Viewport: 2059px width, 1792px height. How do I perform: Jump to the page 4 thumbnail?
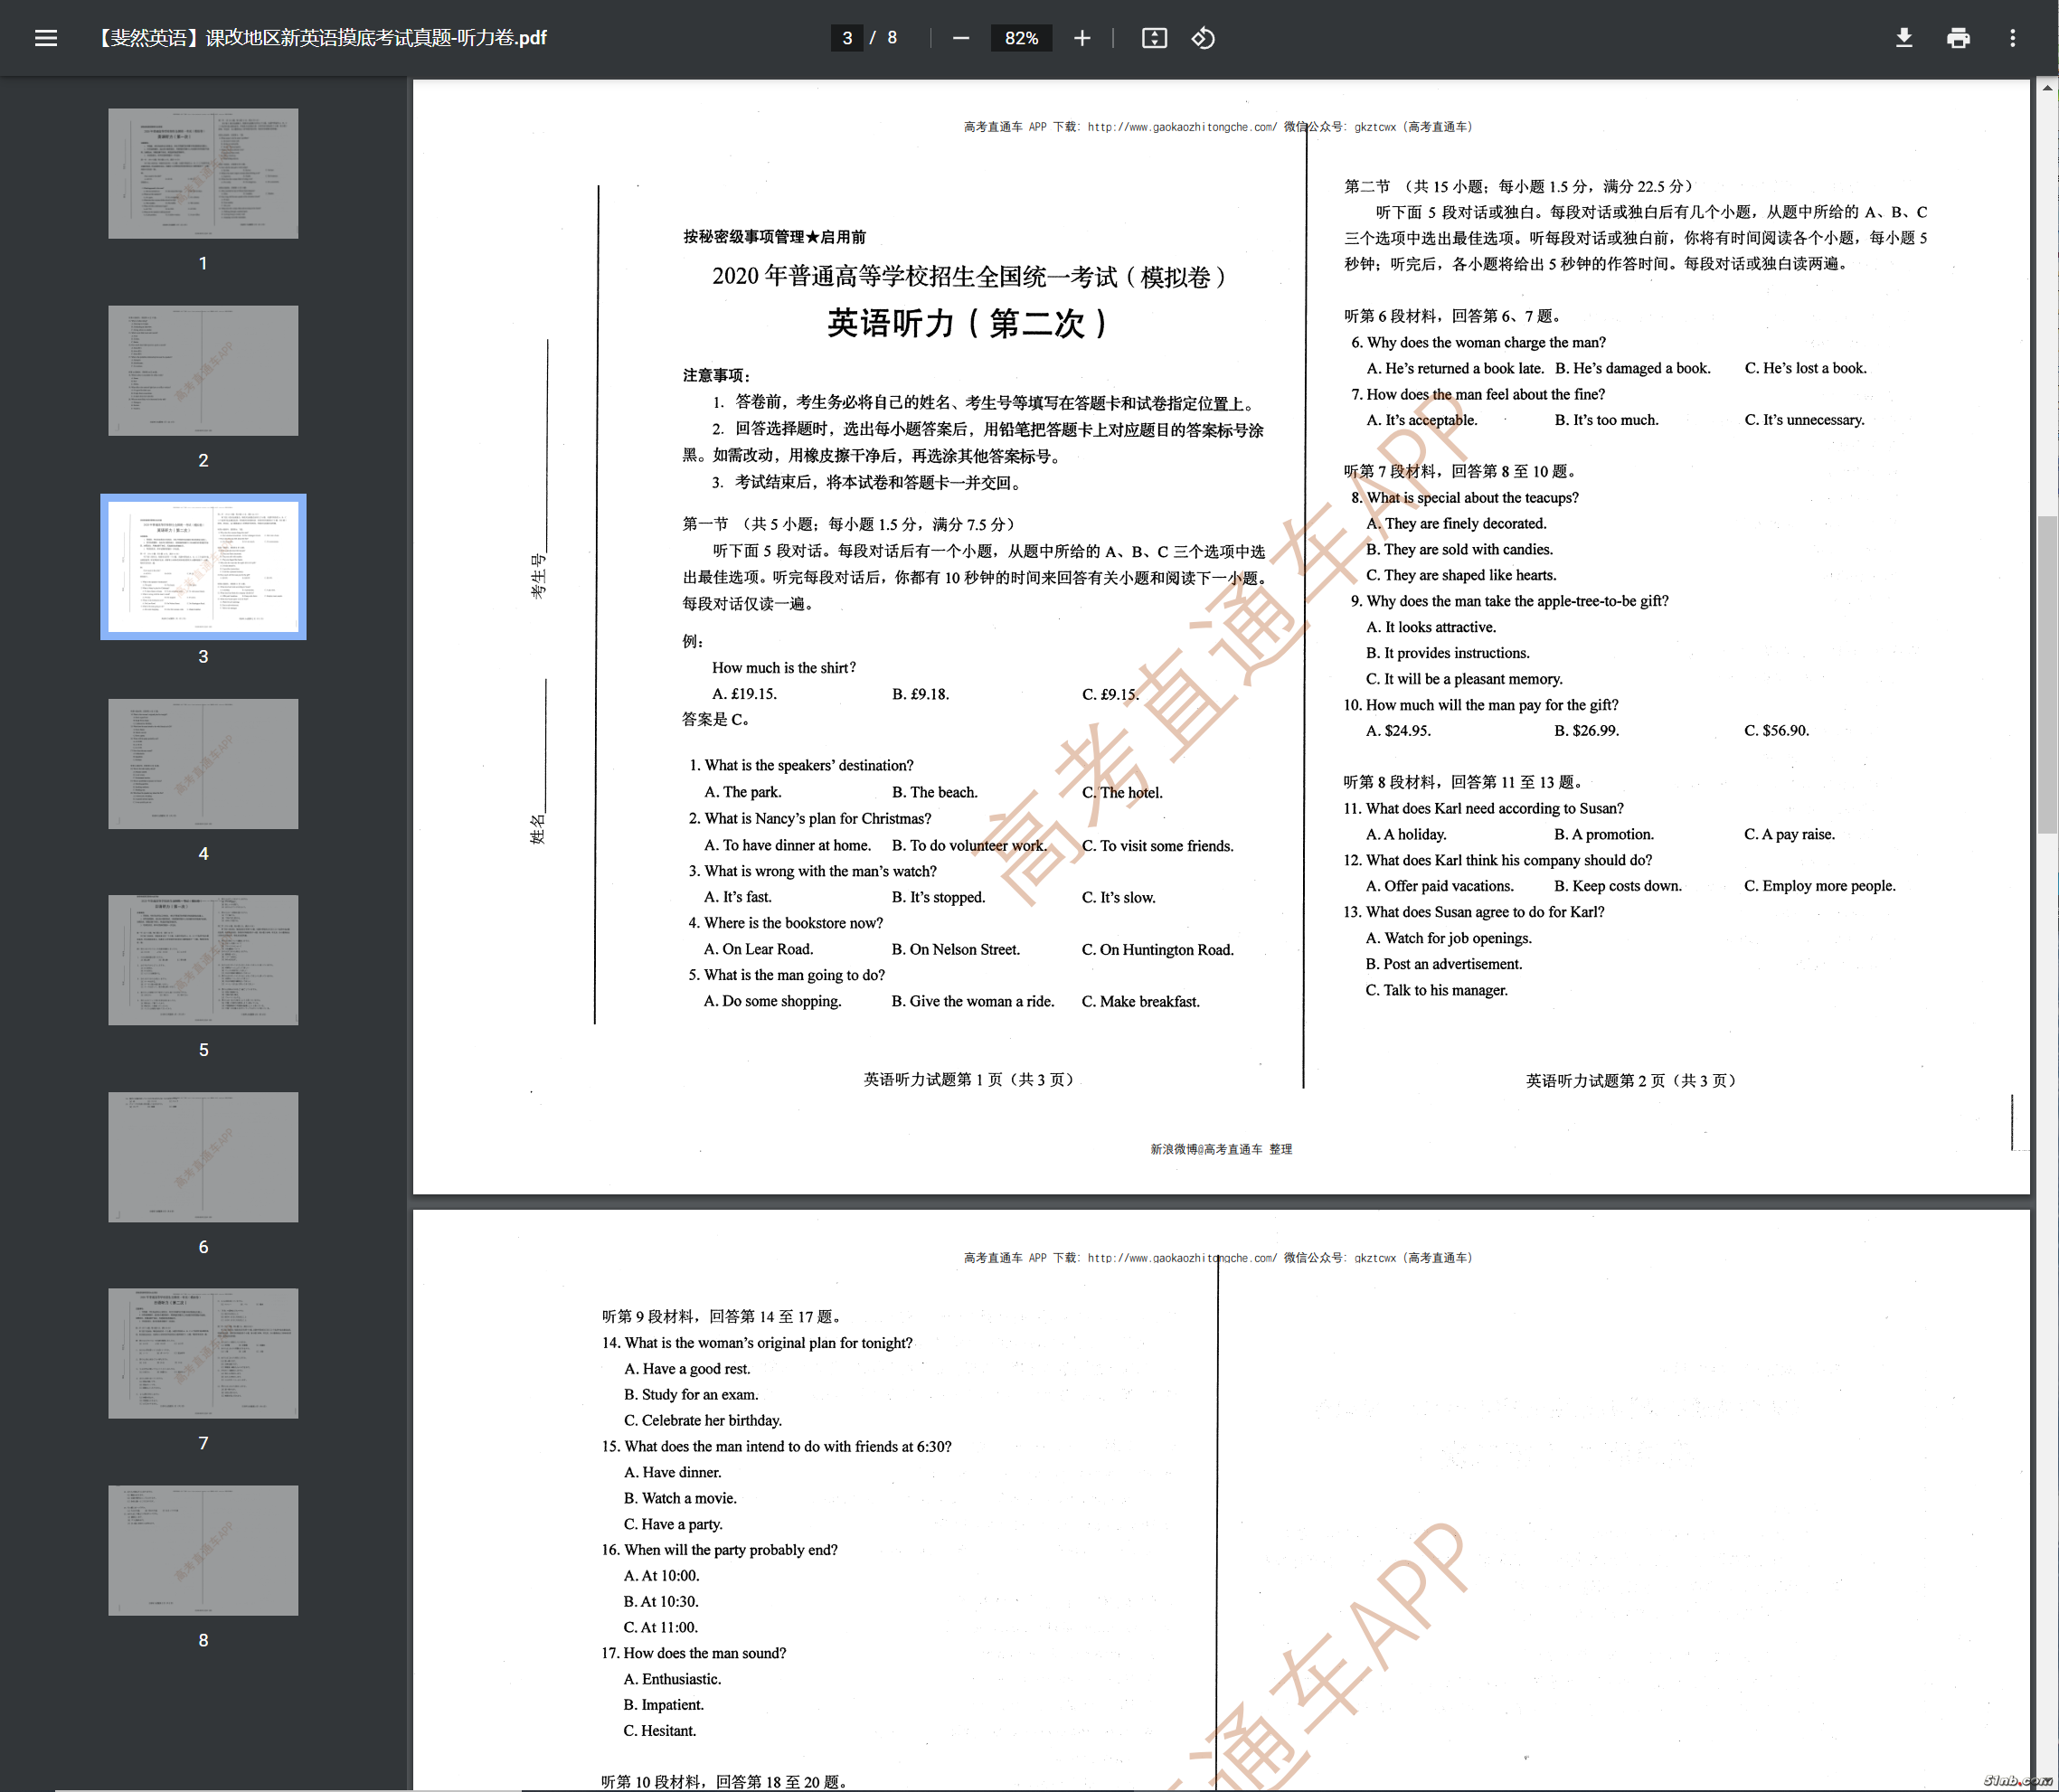pyautogui.click(x=203, y=763)
